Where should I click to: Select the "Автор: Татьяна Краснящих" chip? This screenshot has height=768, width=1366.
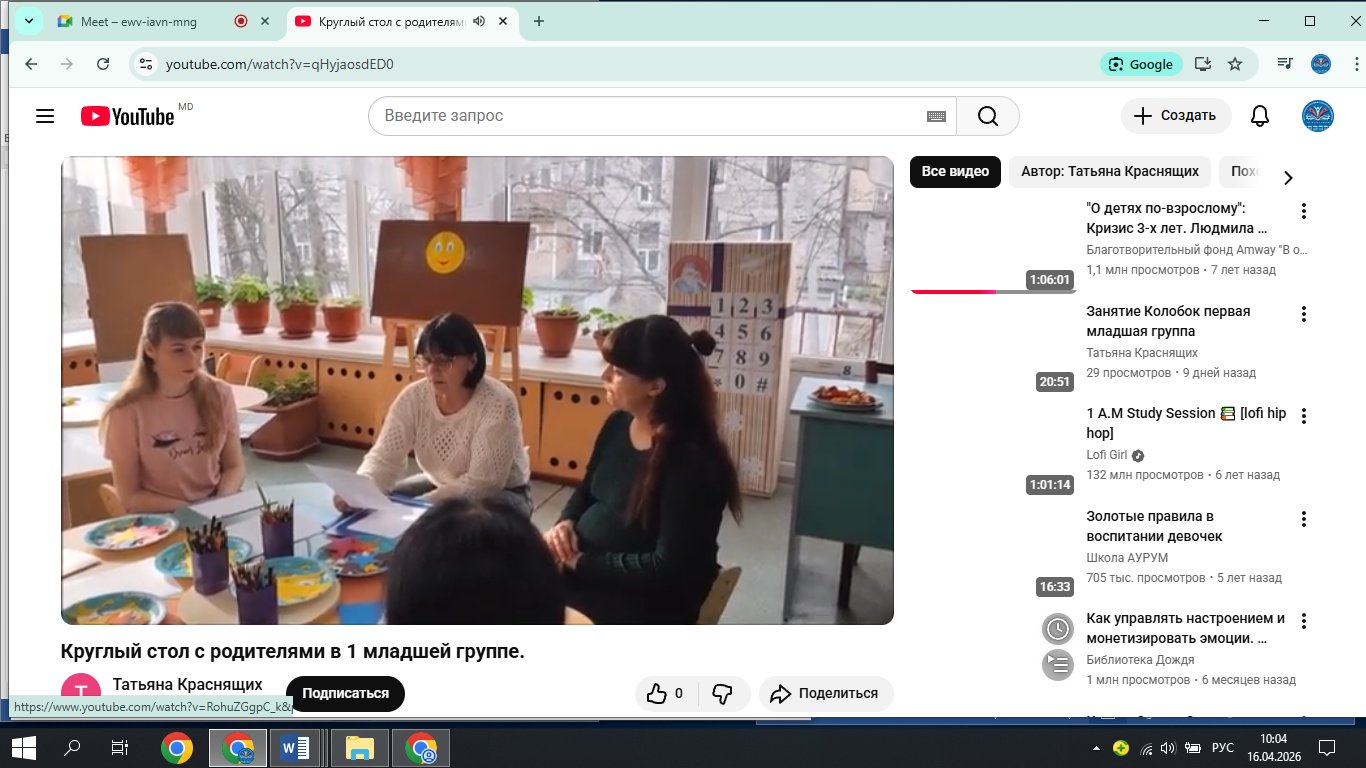click(x=1109, y=171)
